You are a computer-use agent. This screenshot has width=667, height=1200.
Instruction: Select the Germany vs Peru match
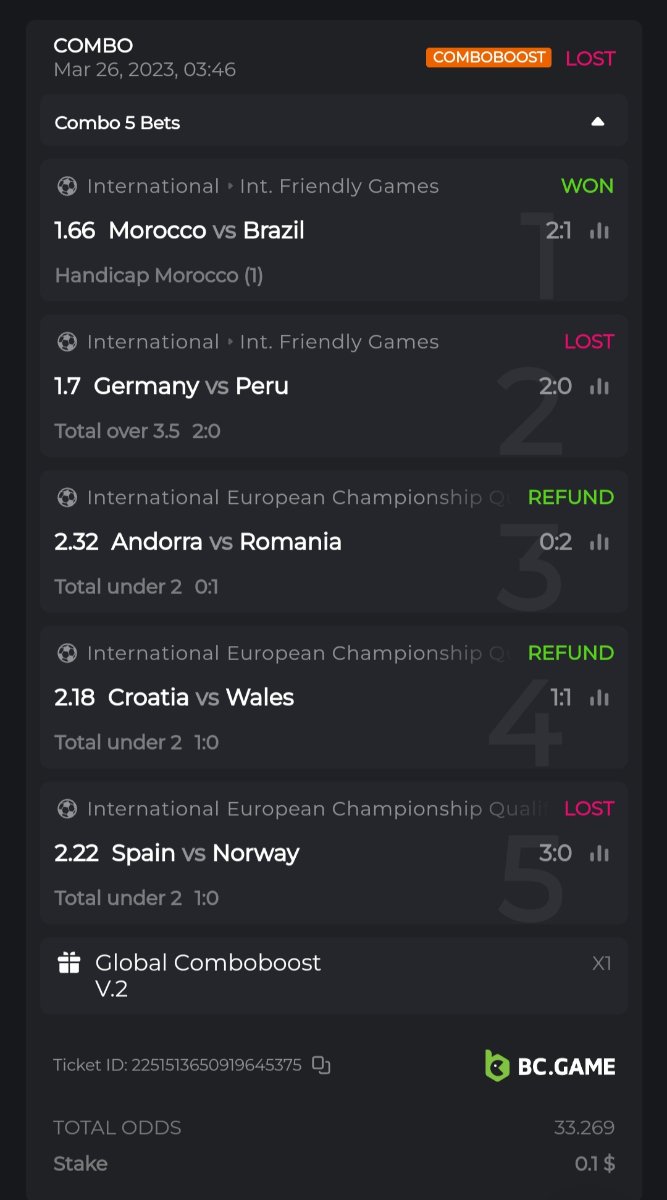[191, 387]
